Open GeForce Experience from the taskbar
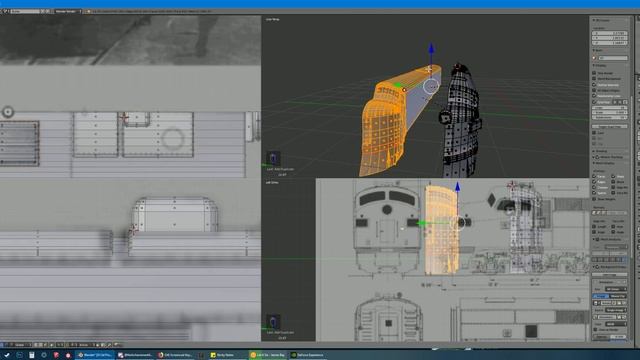 [307, 355]
